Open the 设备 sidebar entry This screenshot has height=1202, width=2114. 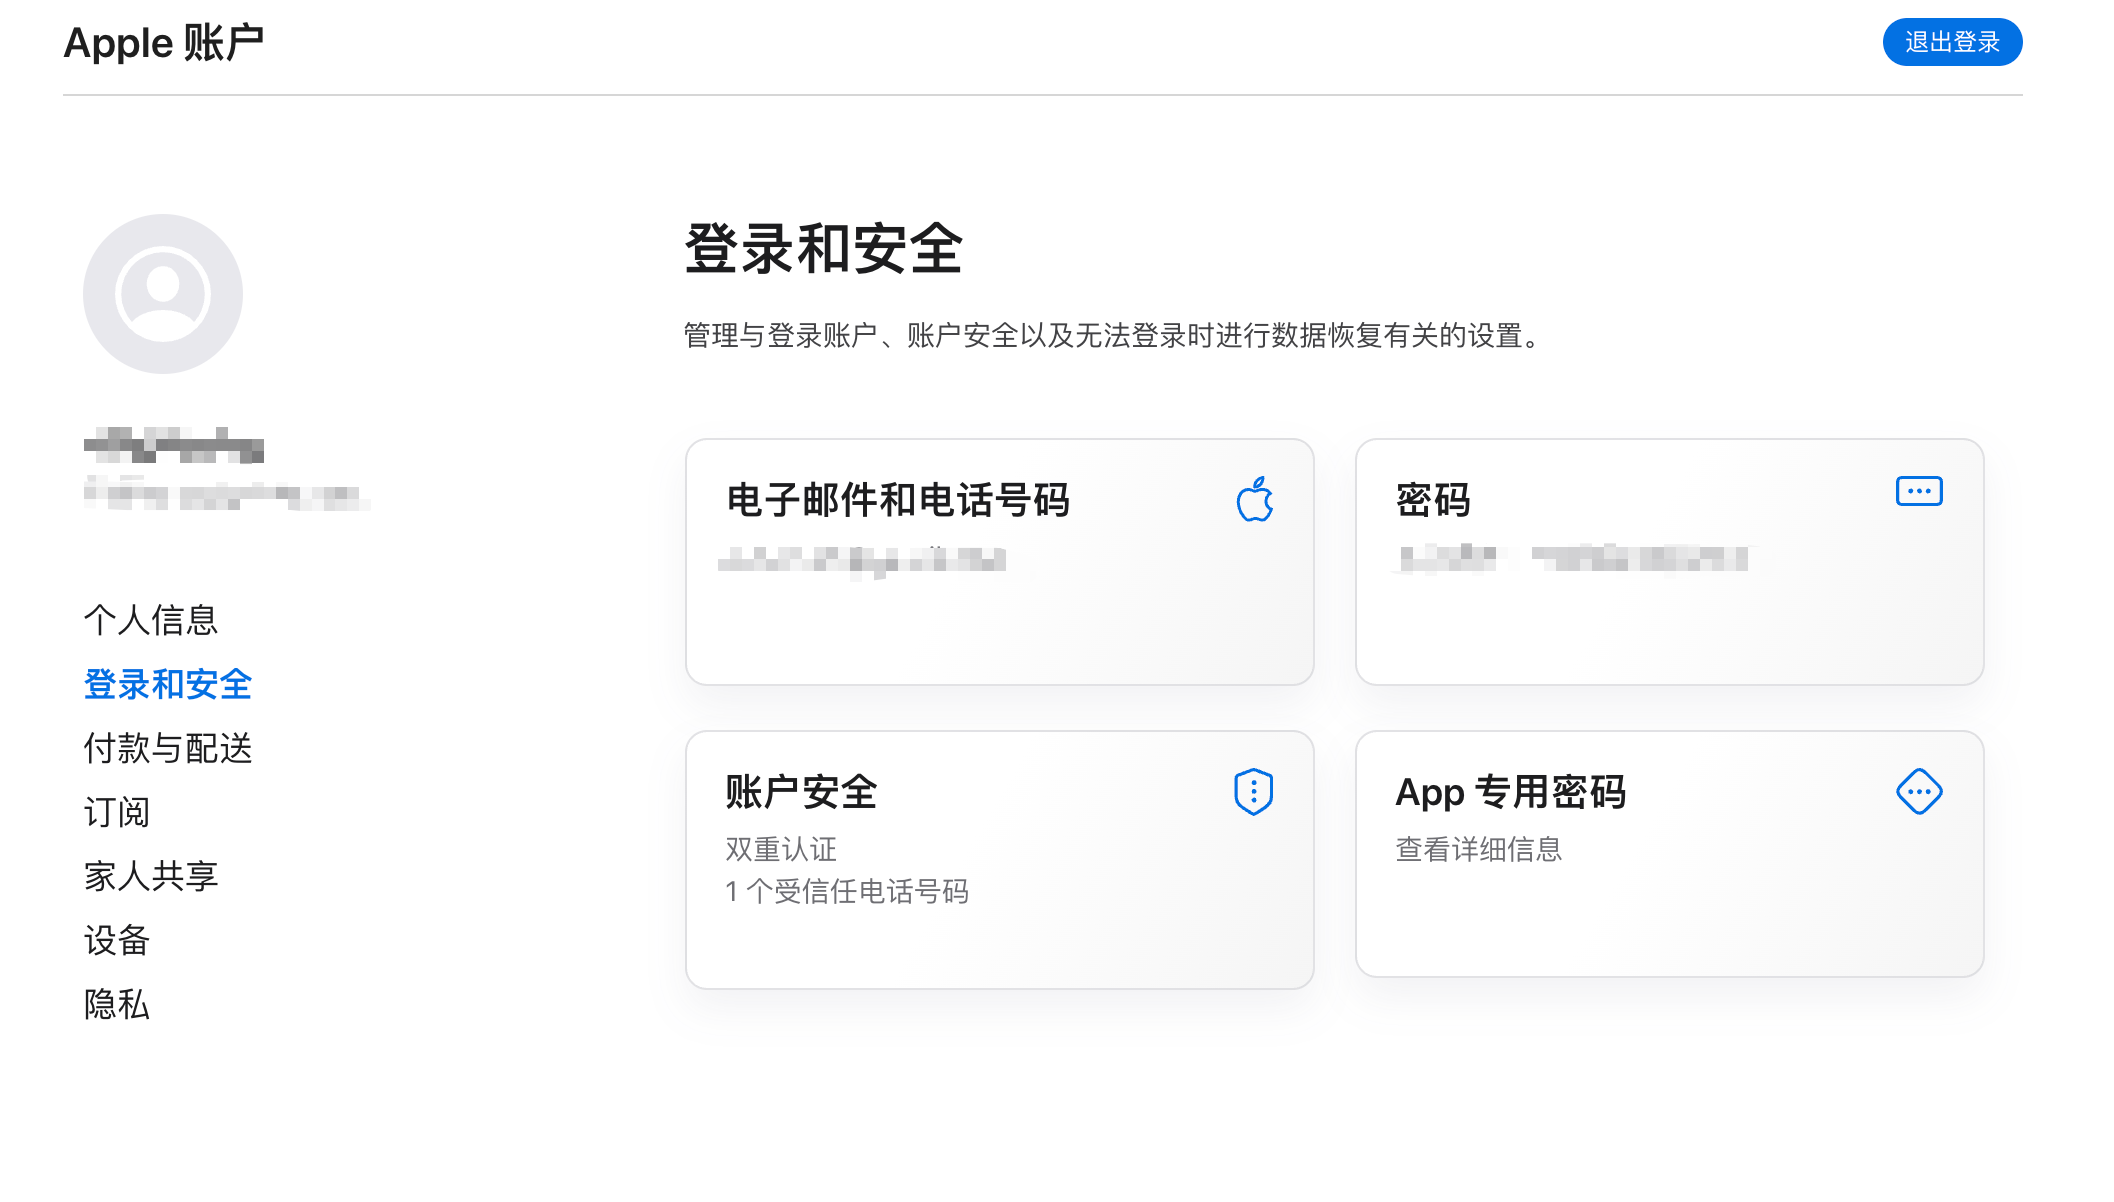click(x=117, y=940)
